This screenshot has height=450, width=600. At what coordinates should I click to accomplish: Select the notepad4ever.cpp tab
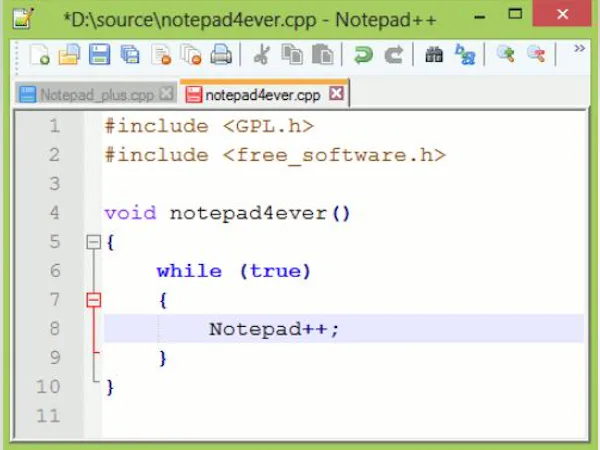click(x=262, y=95)
